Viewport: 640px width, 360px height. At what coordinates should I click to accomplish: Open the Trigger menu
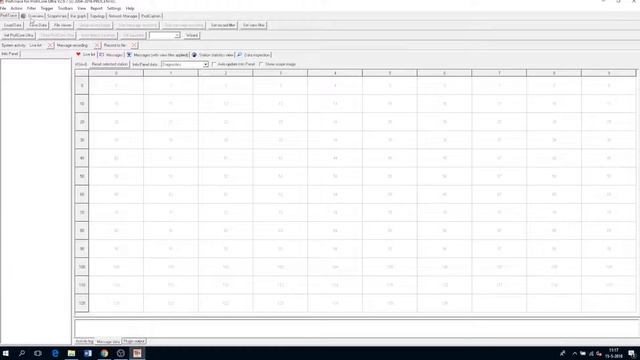(x=47, y=8)
